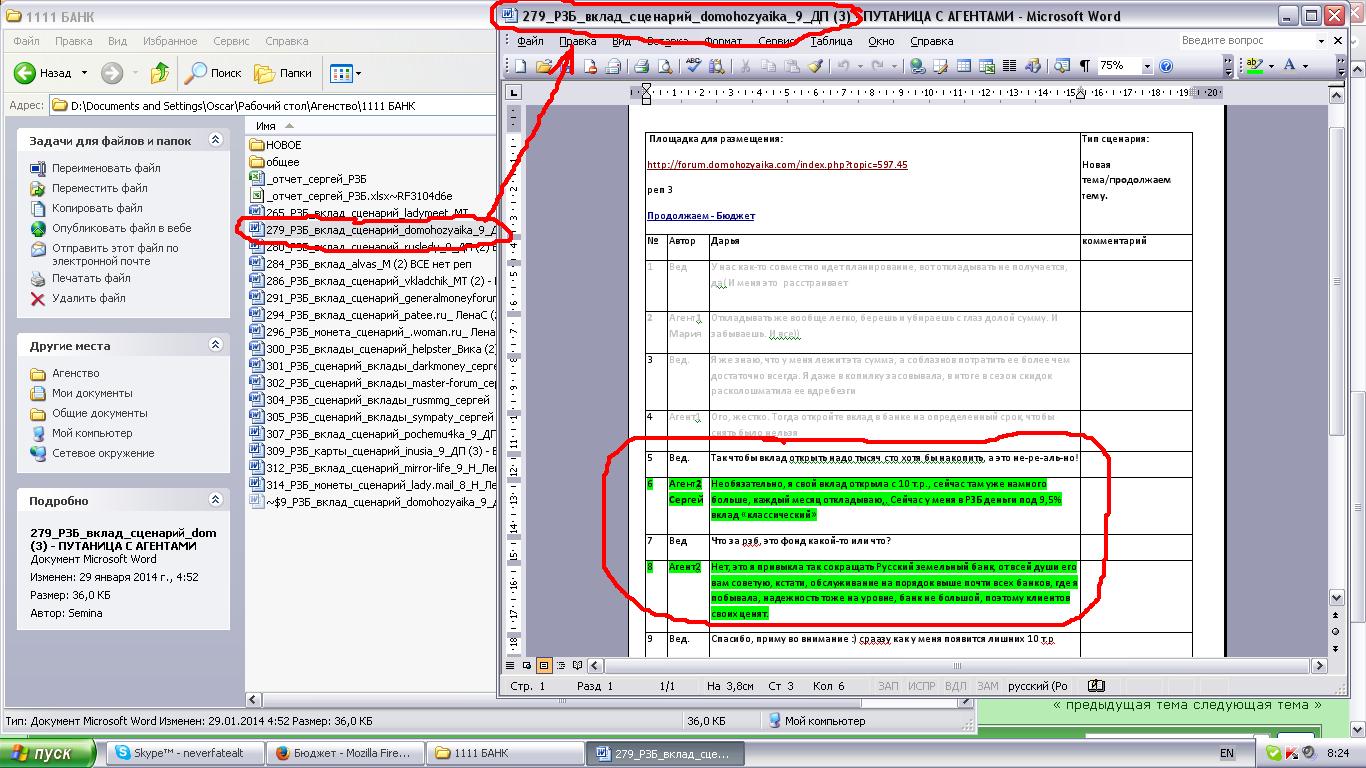
Task: Open Print Preview in Word toolbar
Action: [x=665, y=66]
